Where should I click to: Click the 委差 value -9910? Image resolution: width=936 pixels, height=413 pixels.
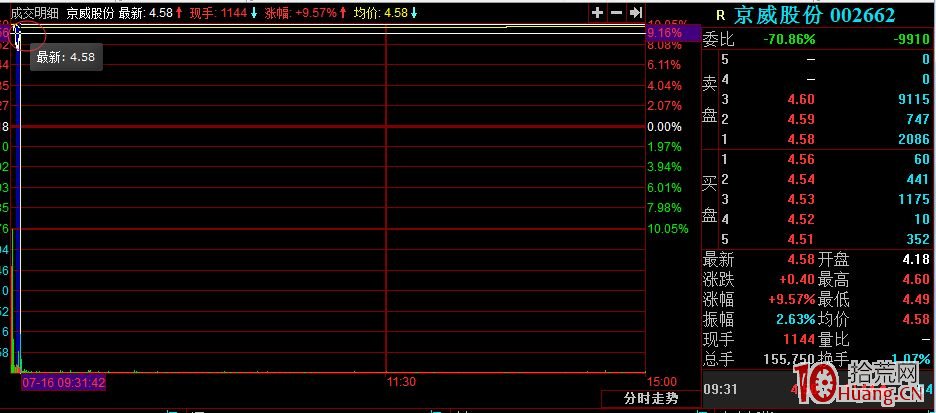pyautogui.click(x=912, y=40)
